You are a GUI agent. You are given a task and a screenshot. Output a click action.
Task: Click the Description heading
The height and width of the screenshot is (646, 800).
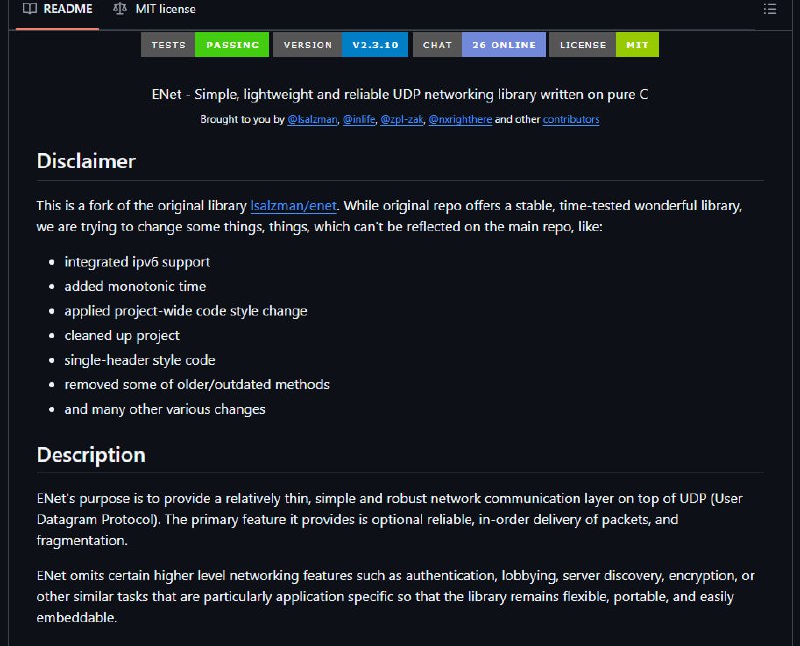click(91, 455)
